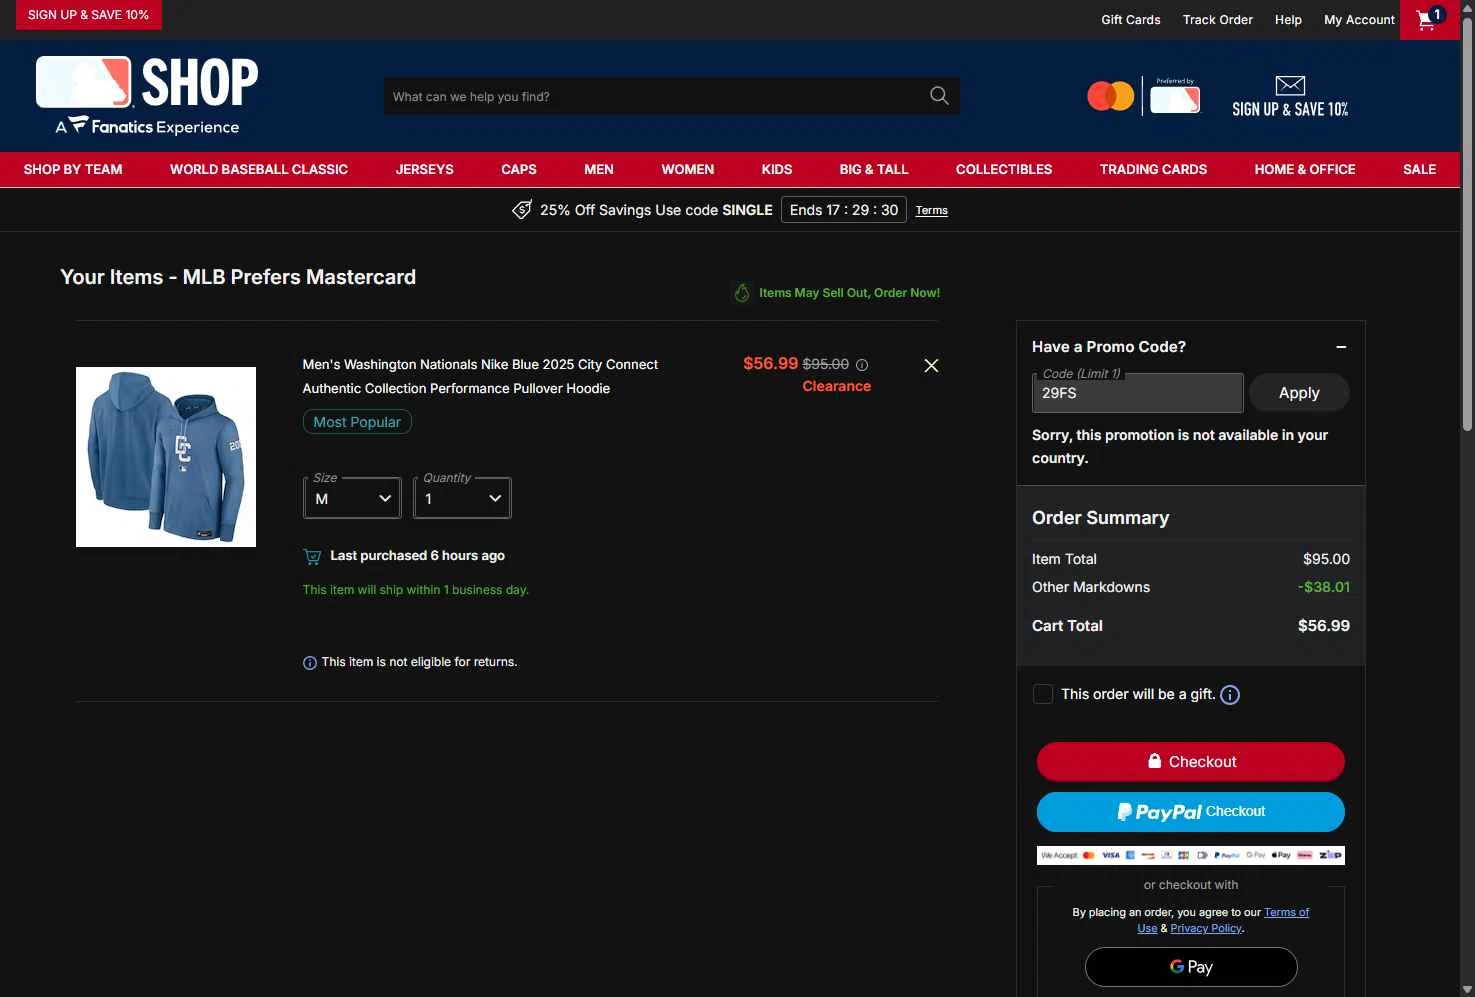Go to MLB Shop home logo
Image resolution: width=1475 pixels, height=997 pixels.
point(147,96)
